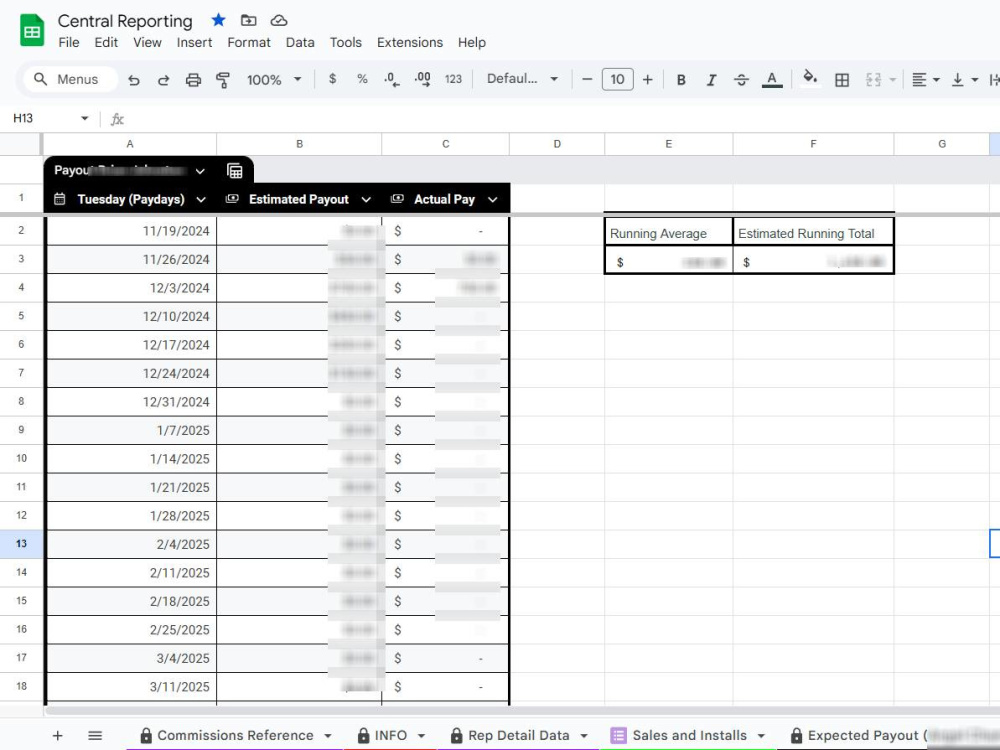
Task: Star the Central Reporting document
Action: tap(219, 20)
